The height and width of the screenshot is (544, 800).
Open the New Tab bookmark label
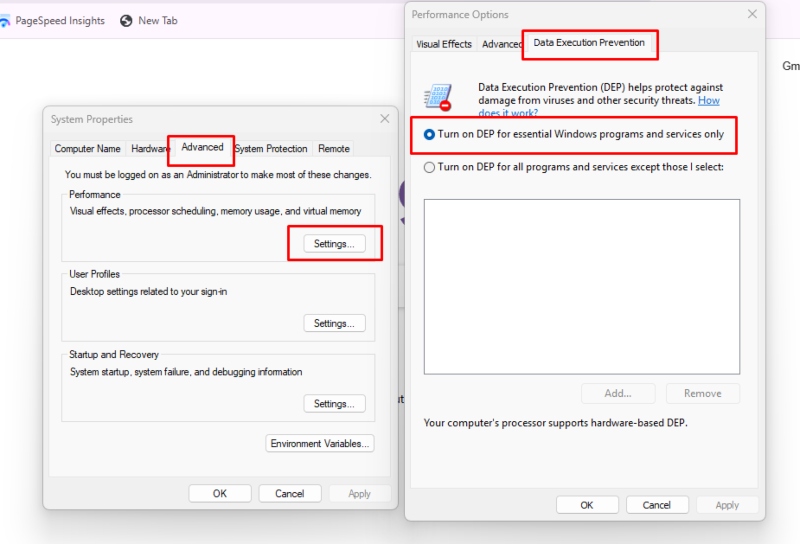158,21
